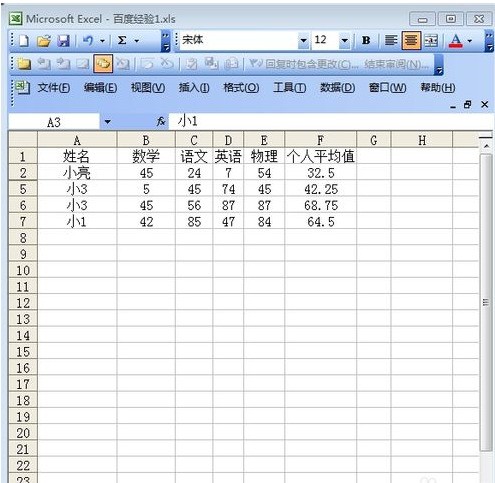Expand the font name dropdown for 宋体
The width and height of the screenshot is (495, 483).
303,41
